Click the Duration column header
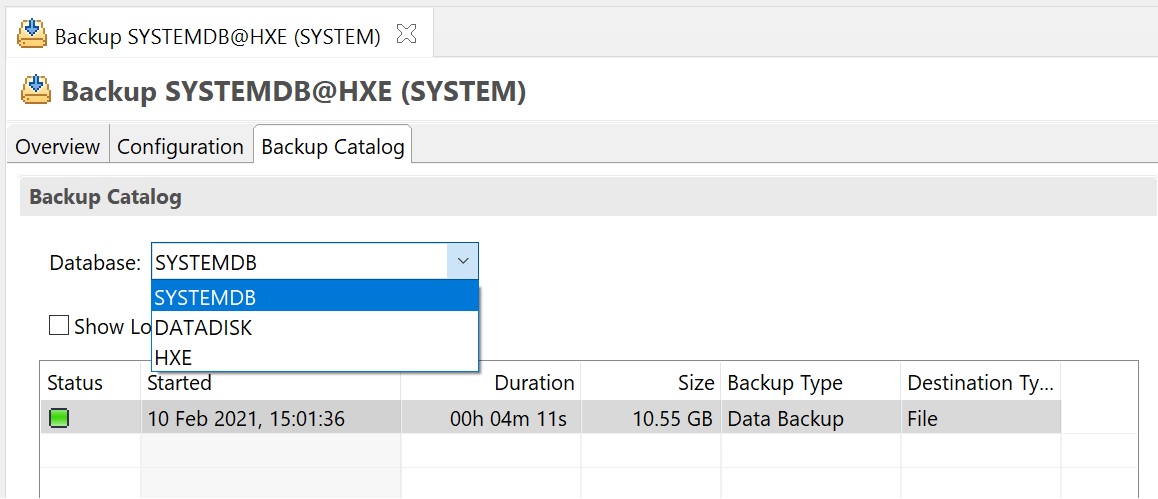This screenshot has width=1158, height=499. click(534, 383)
